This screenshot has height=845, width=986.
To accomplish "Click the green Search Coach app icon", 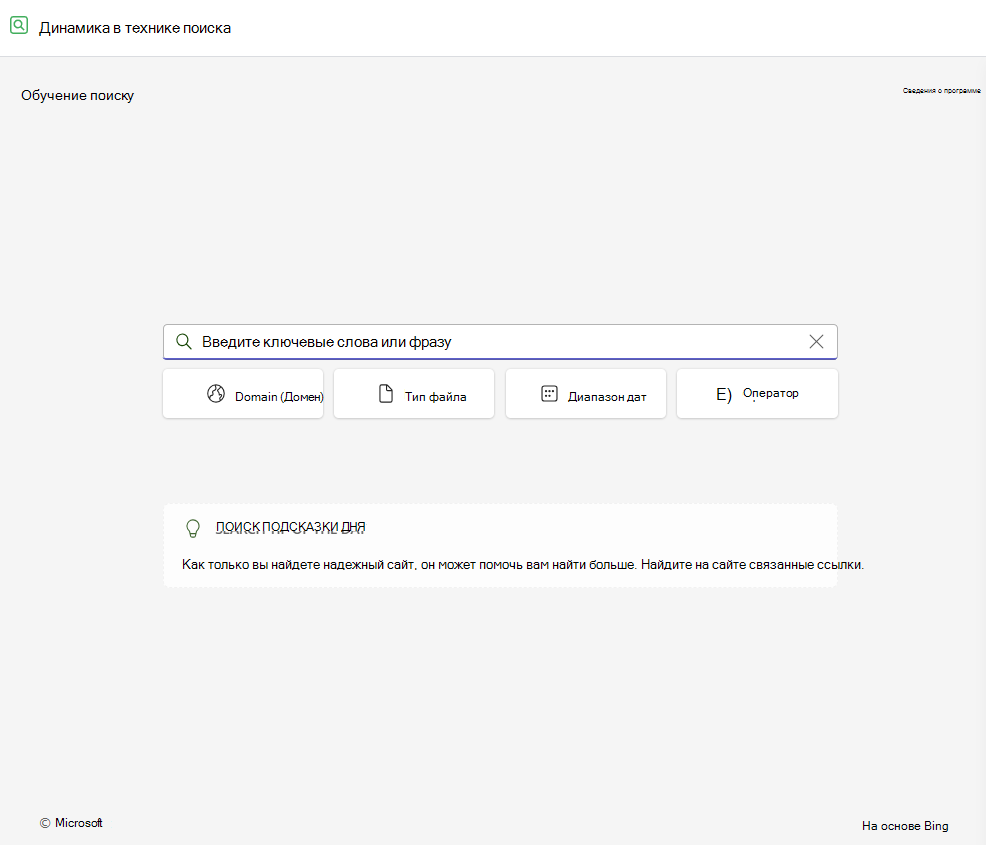I will tap(19, 25).
